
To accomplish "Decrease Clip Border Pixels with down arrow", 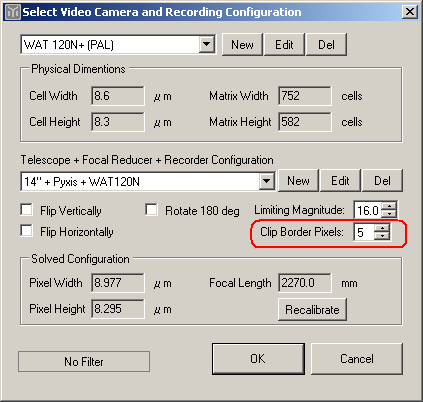I will [x=382, y=236].
